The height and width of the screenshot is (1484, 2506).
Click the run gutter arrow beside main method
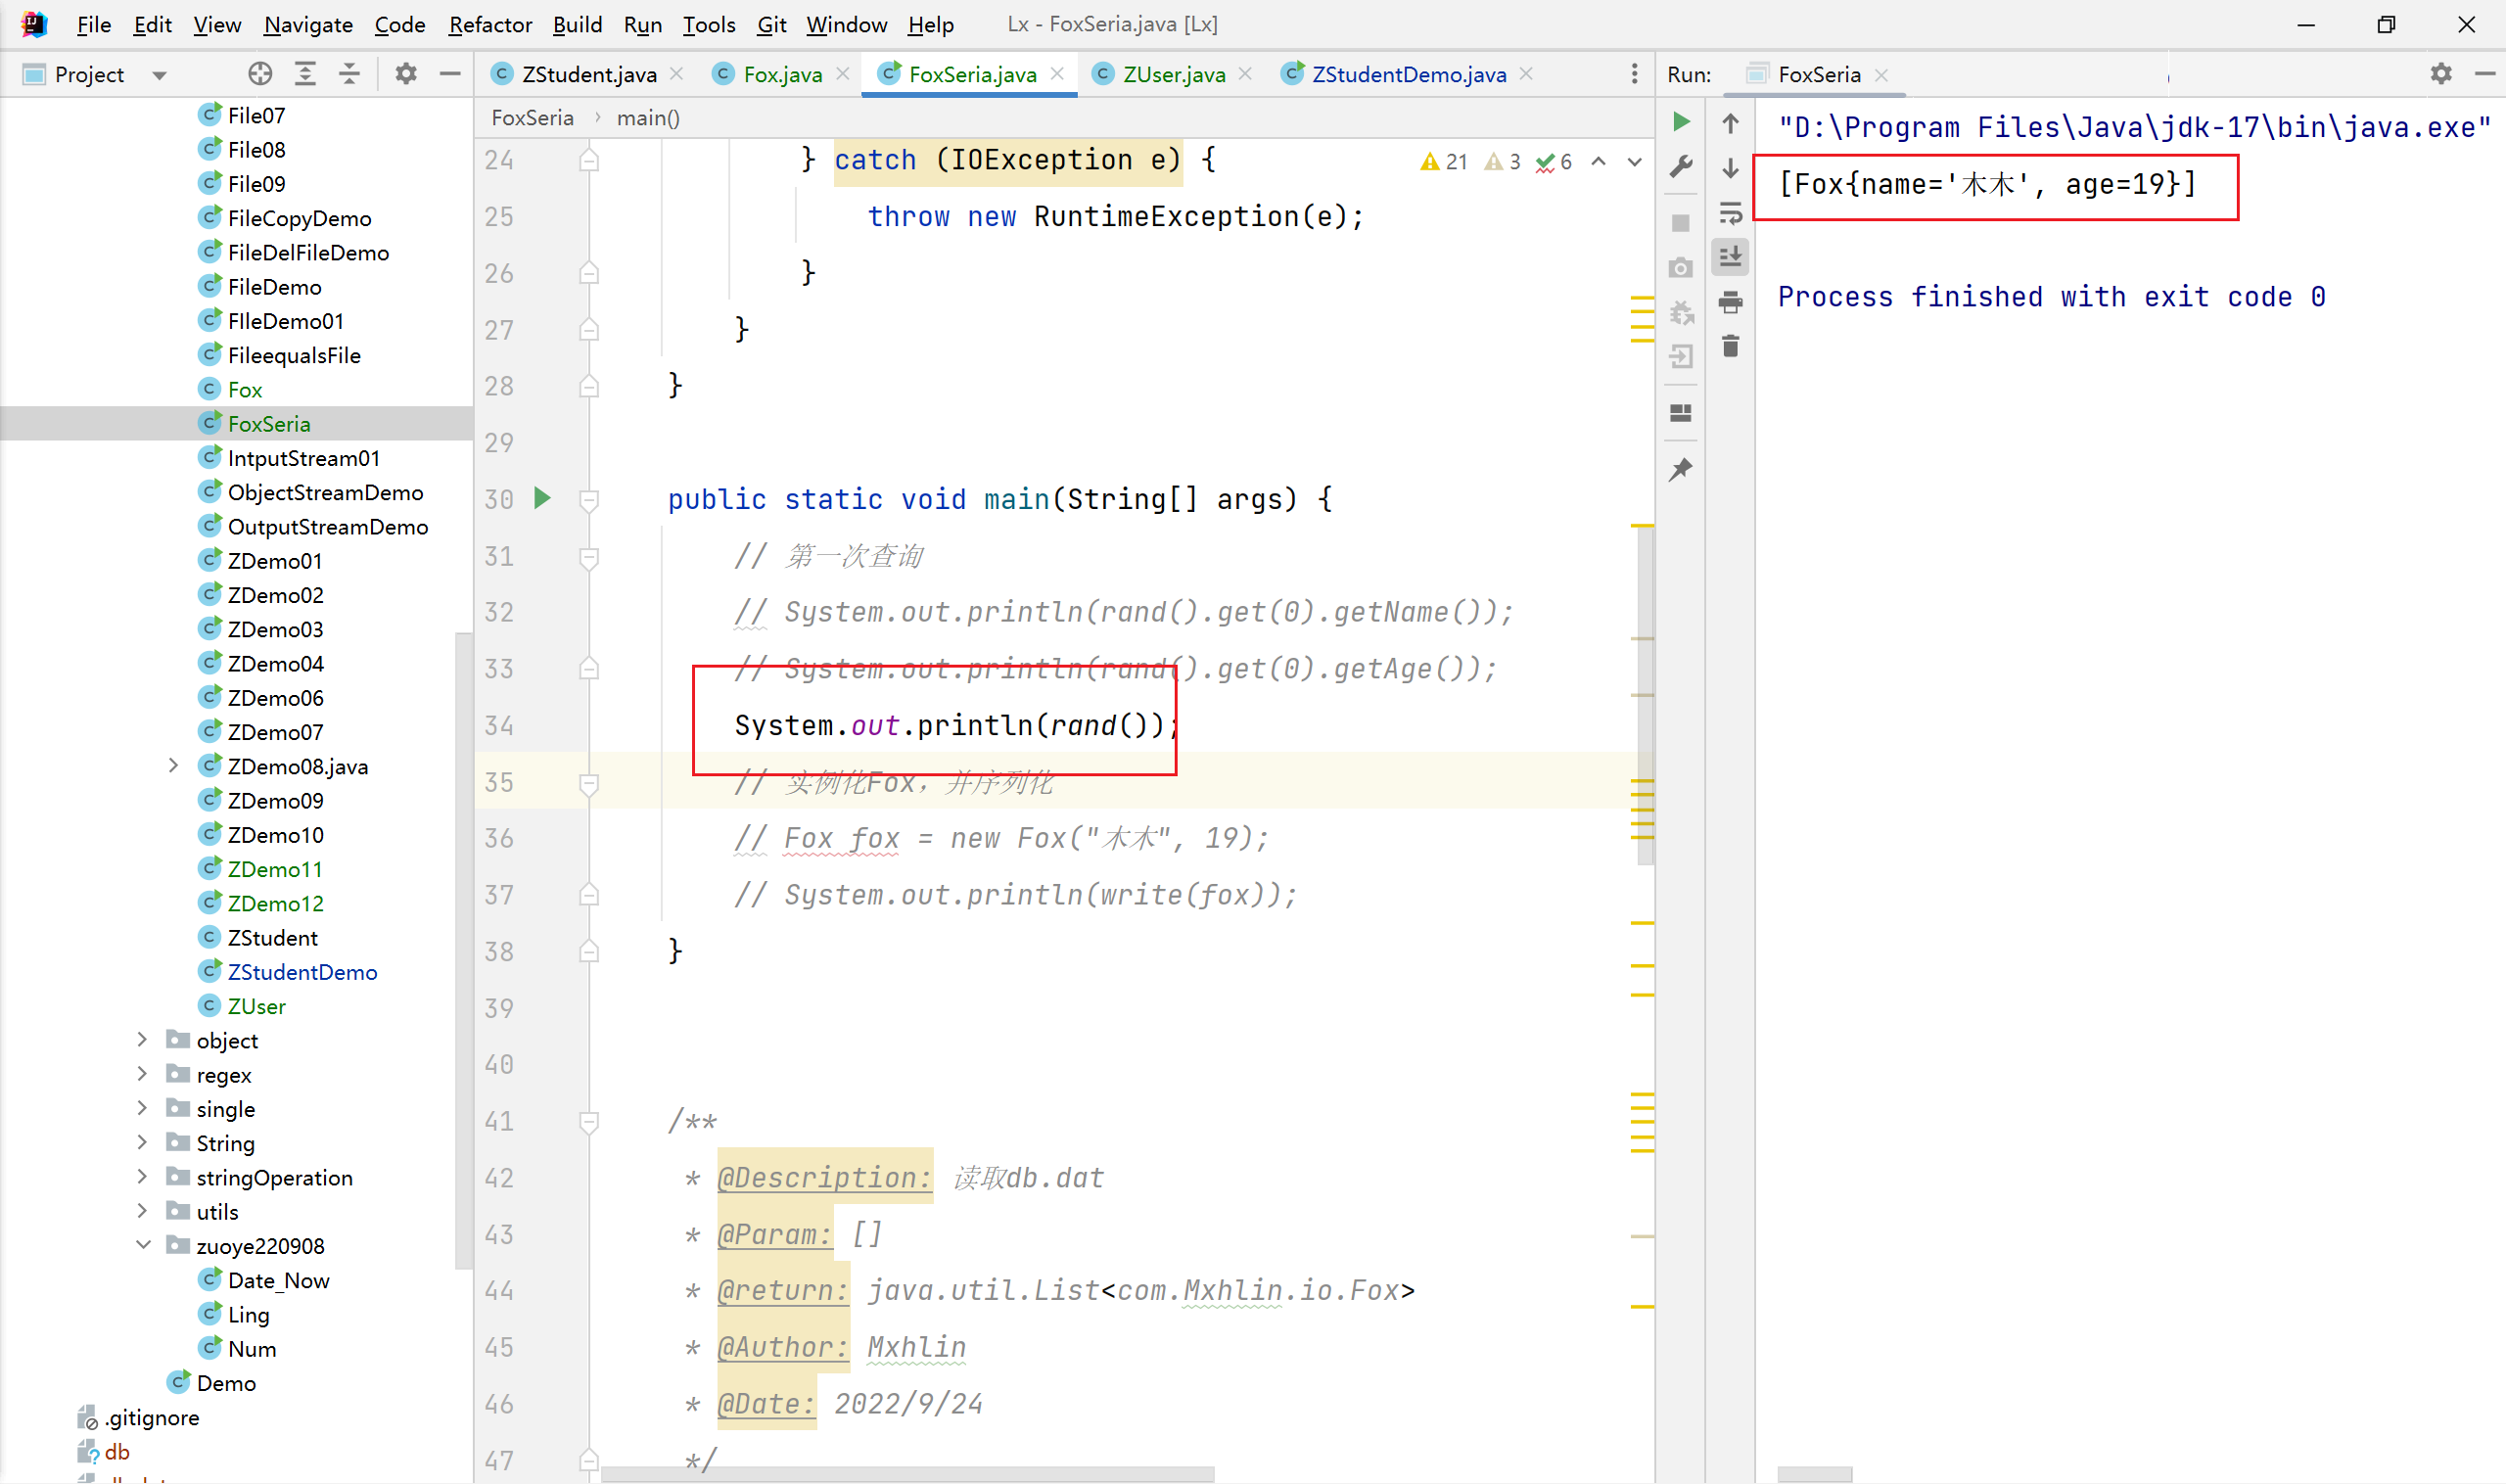542,498
